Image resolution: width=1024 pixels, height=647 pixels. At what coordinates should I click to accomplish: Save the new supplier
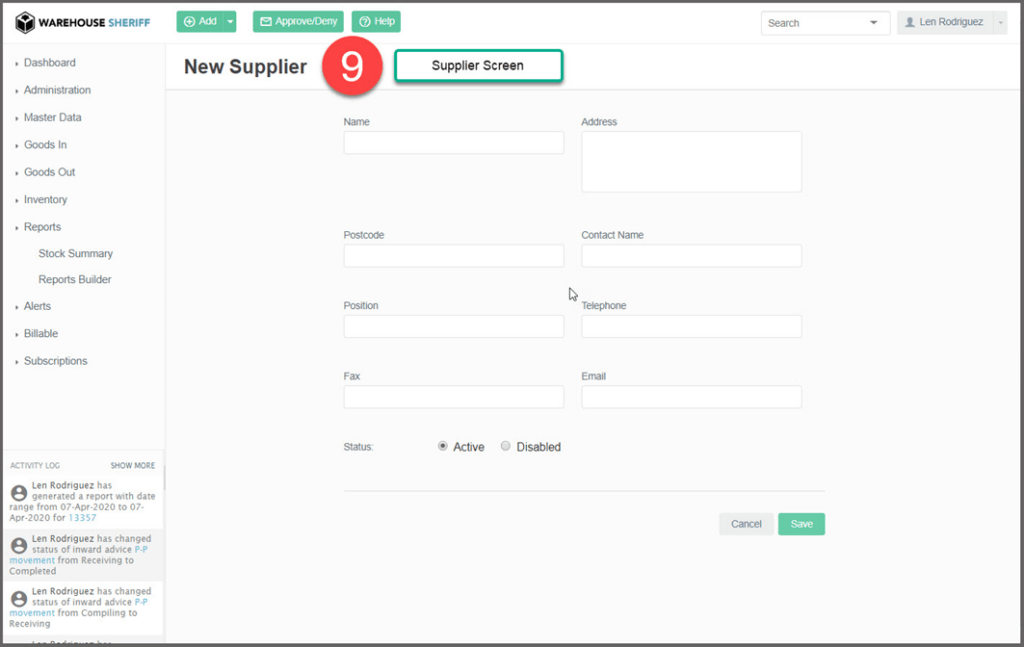coord(801,524)
